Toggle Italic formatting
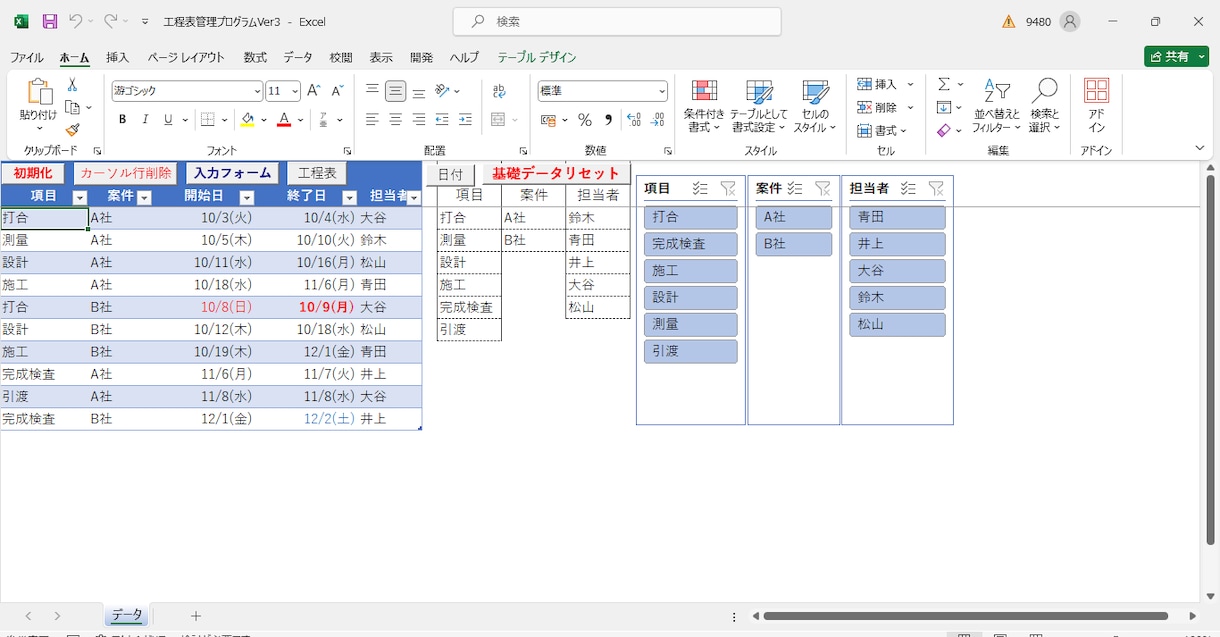This screenshot has height=637, width=1220. [145, 120]
